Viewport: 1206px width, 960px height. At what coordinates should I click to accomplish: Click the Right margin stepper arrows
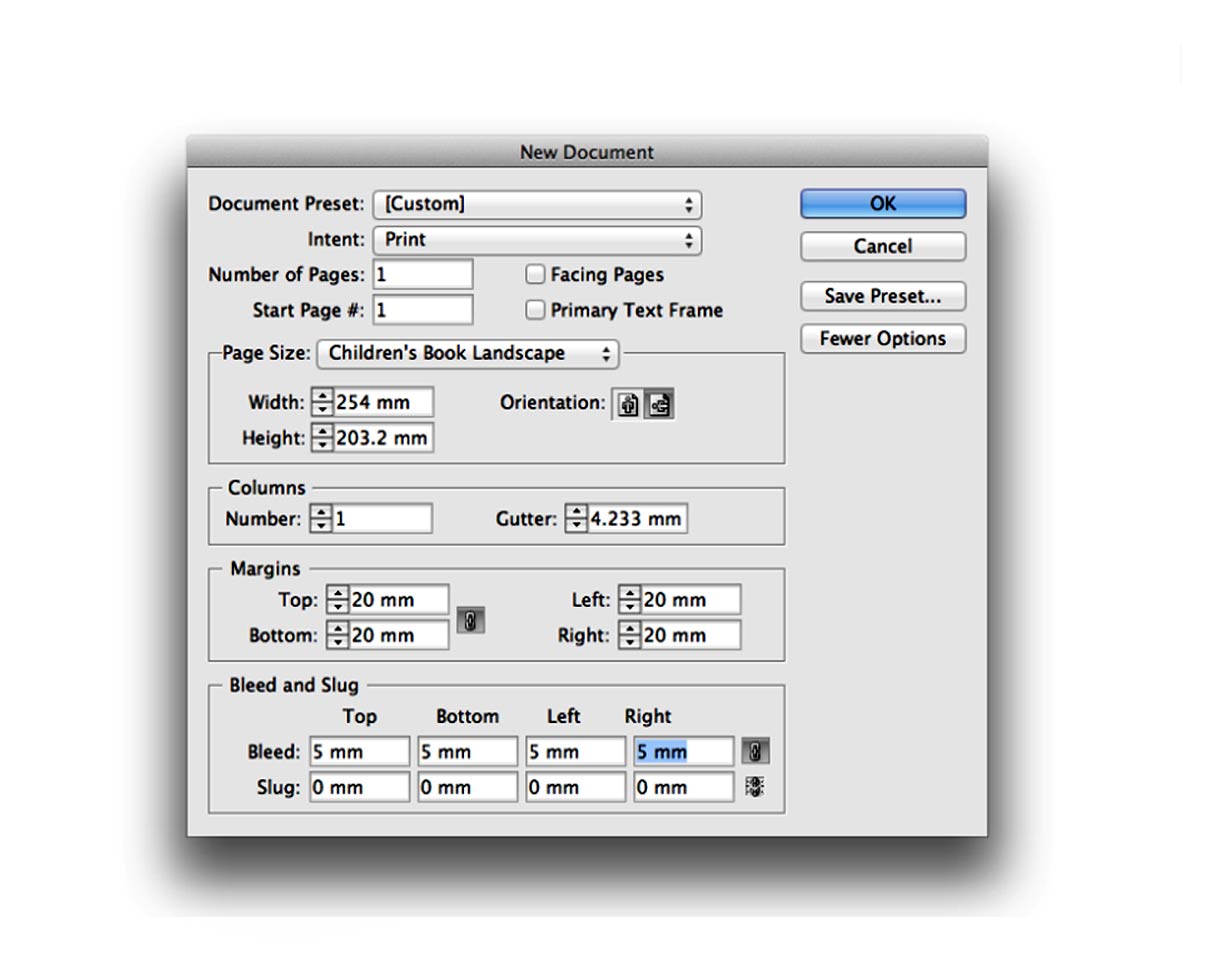click(x=630, y=635)
